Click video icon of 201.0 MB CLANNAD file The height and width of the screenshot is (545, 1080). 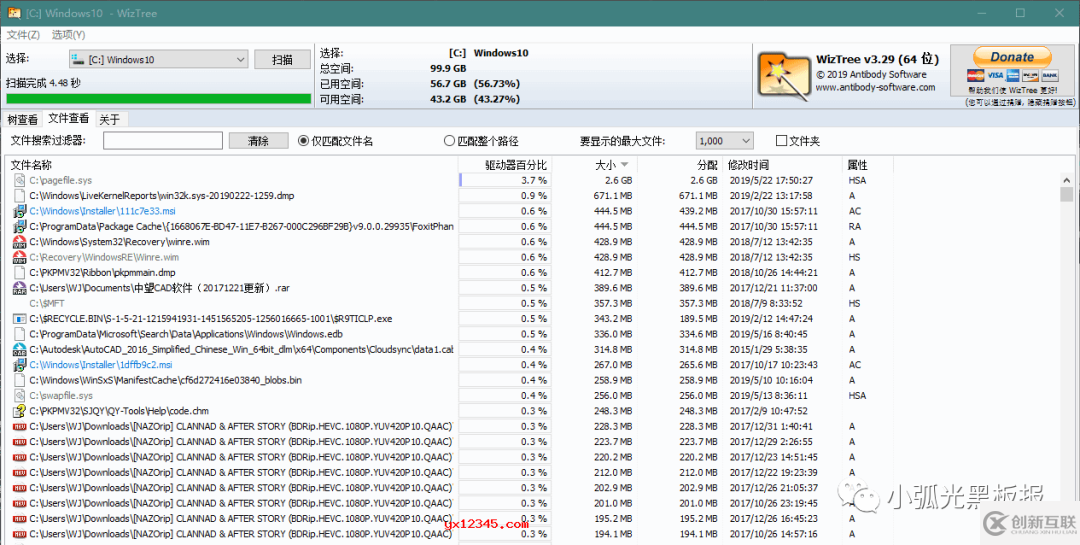pyautogui.click(x=19, y=504)
